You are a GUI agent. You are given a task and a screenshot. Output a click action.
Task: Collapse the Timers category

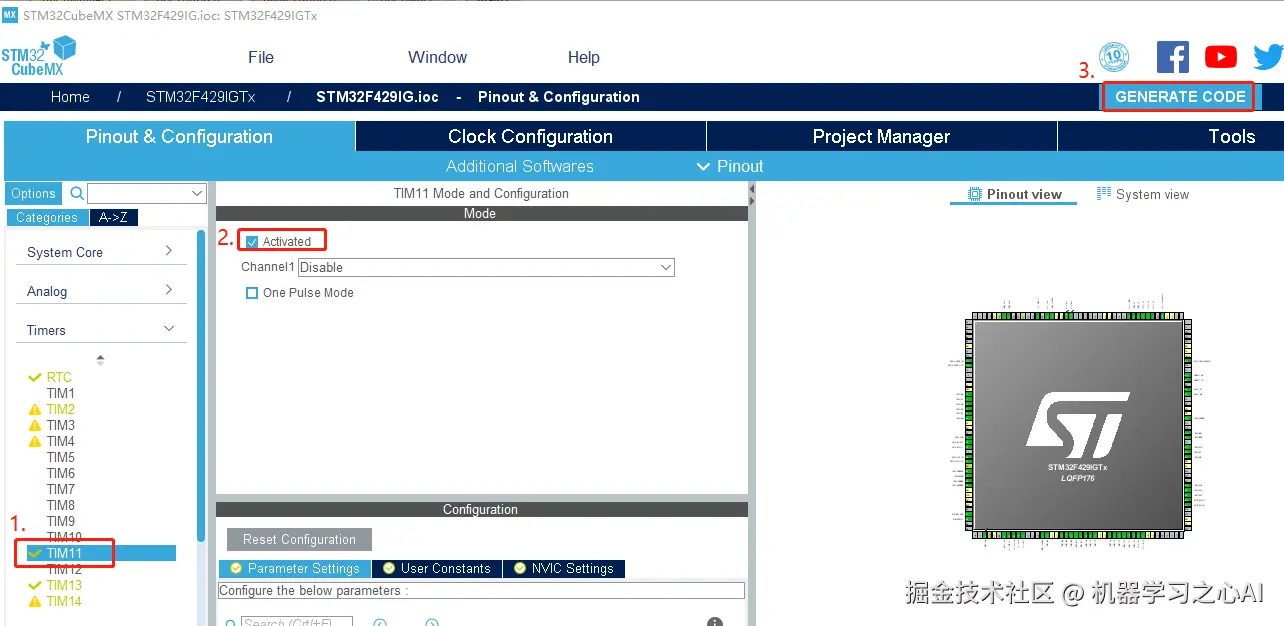point(100,330)
